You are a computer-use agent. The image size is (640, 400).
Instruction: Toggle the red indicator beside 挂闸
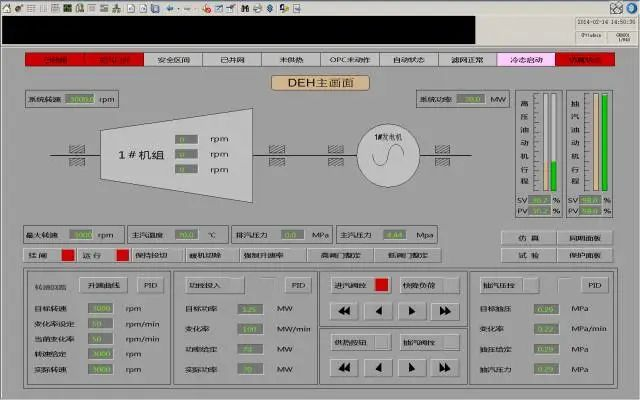(68, 255)
